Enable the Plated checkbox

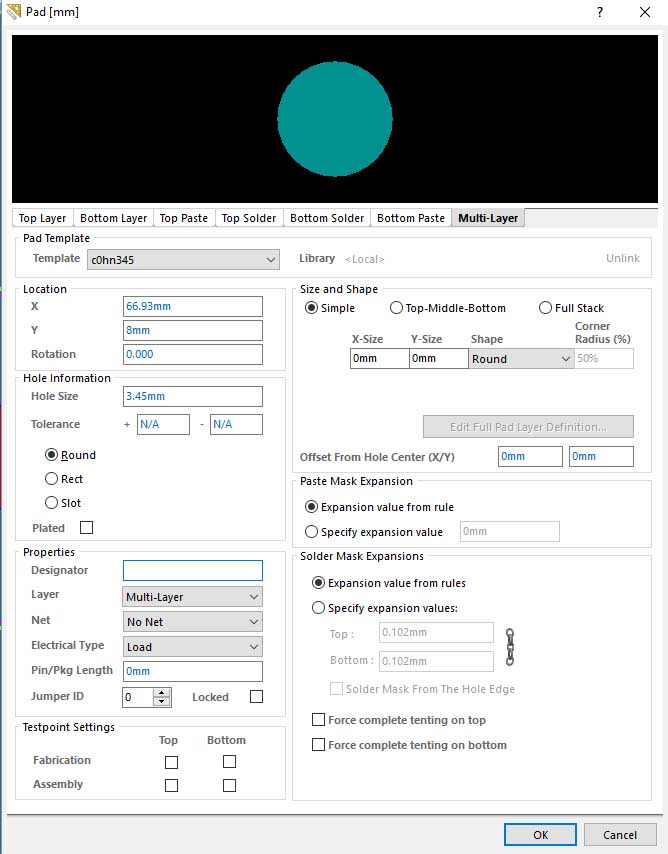coord(86,528)
